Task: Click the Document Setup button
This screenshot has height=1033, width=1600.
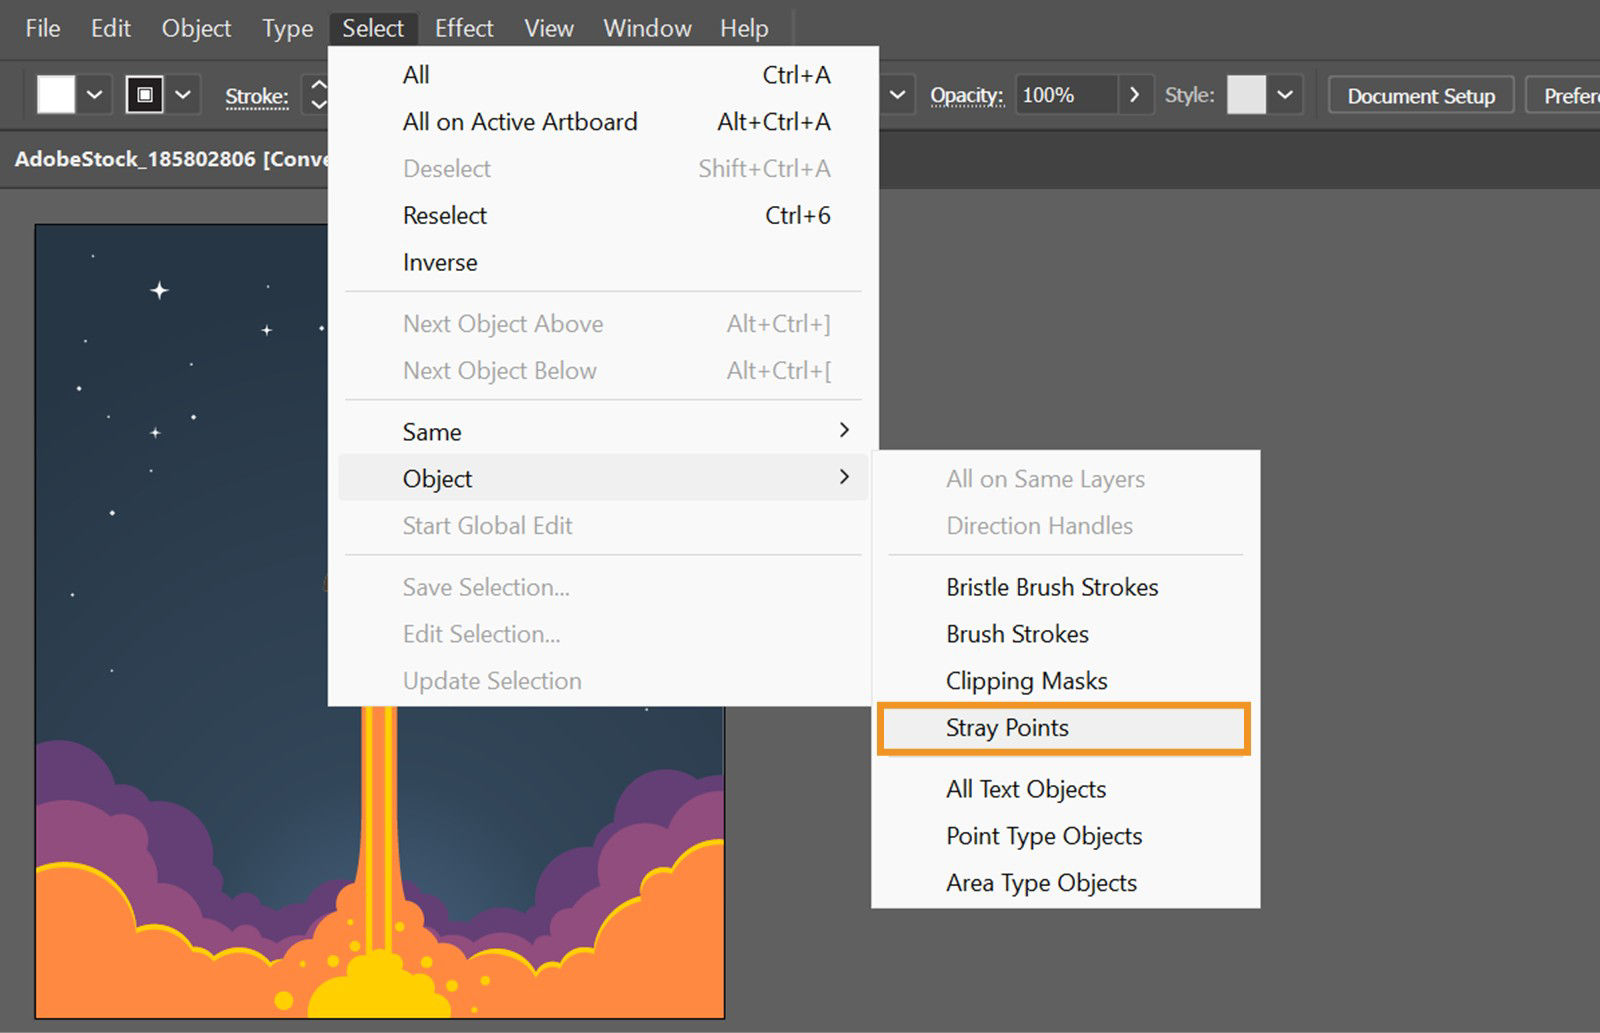Action: tap(1421, 95)
